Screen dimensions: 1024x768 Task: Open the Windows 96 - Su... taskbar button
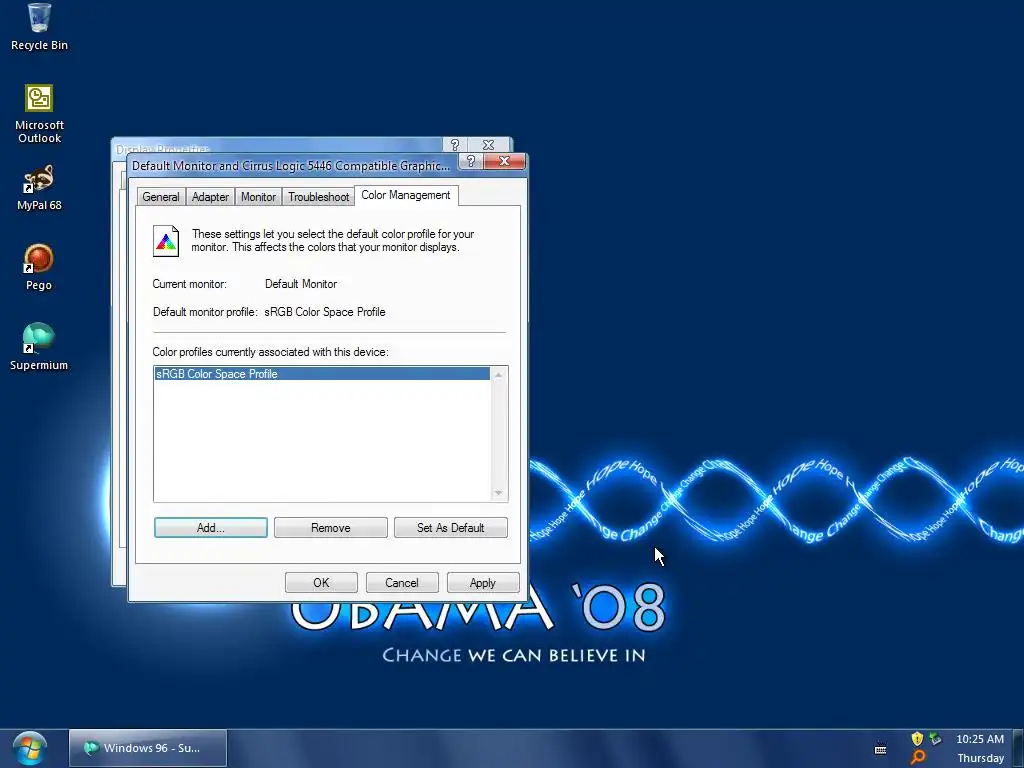click(x=148, y=748)
